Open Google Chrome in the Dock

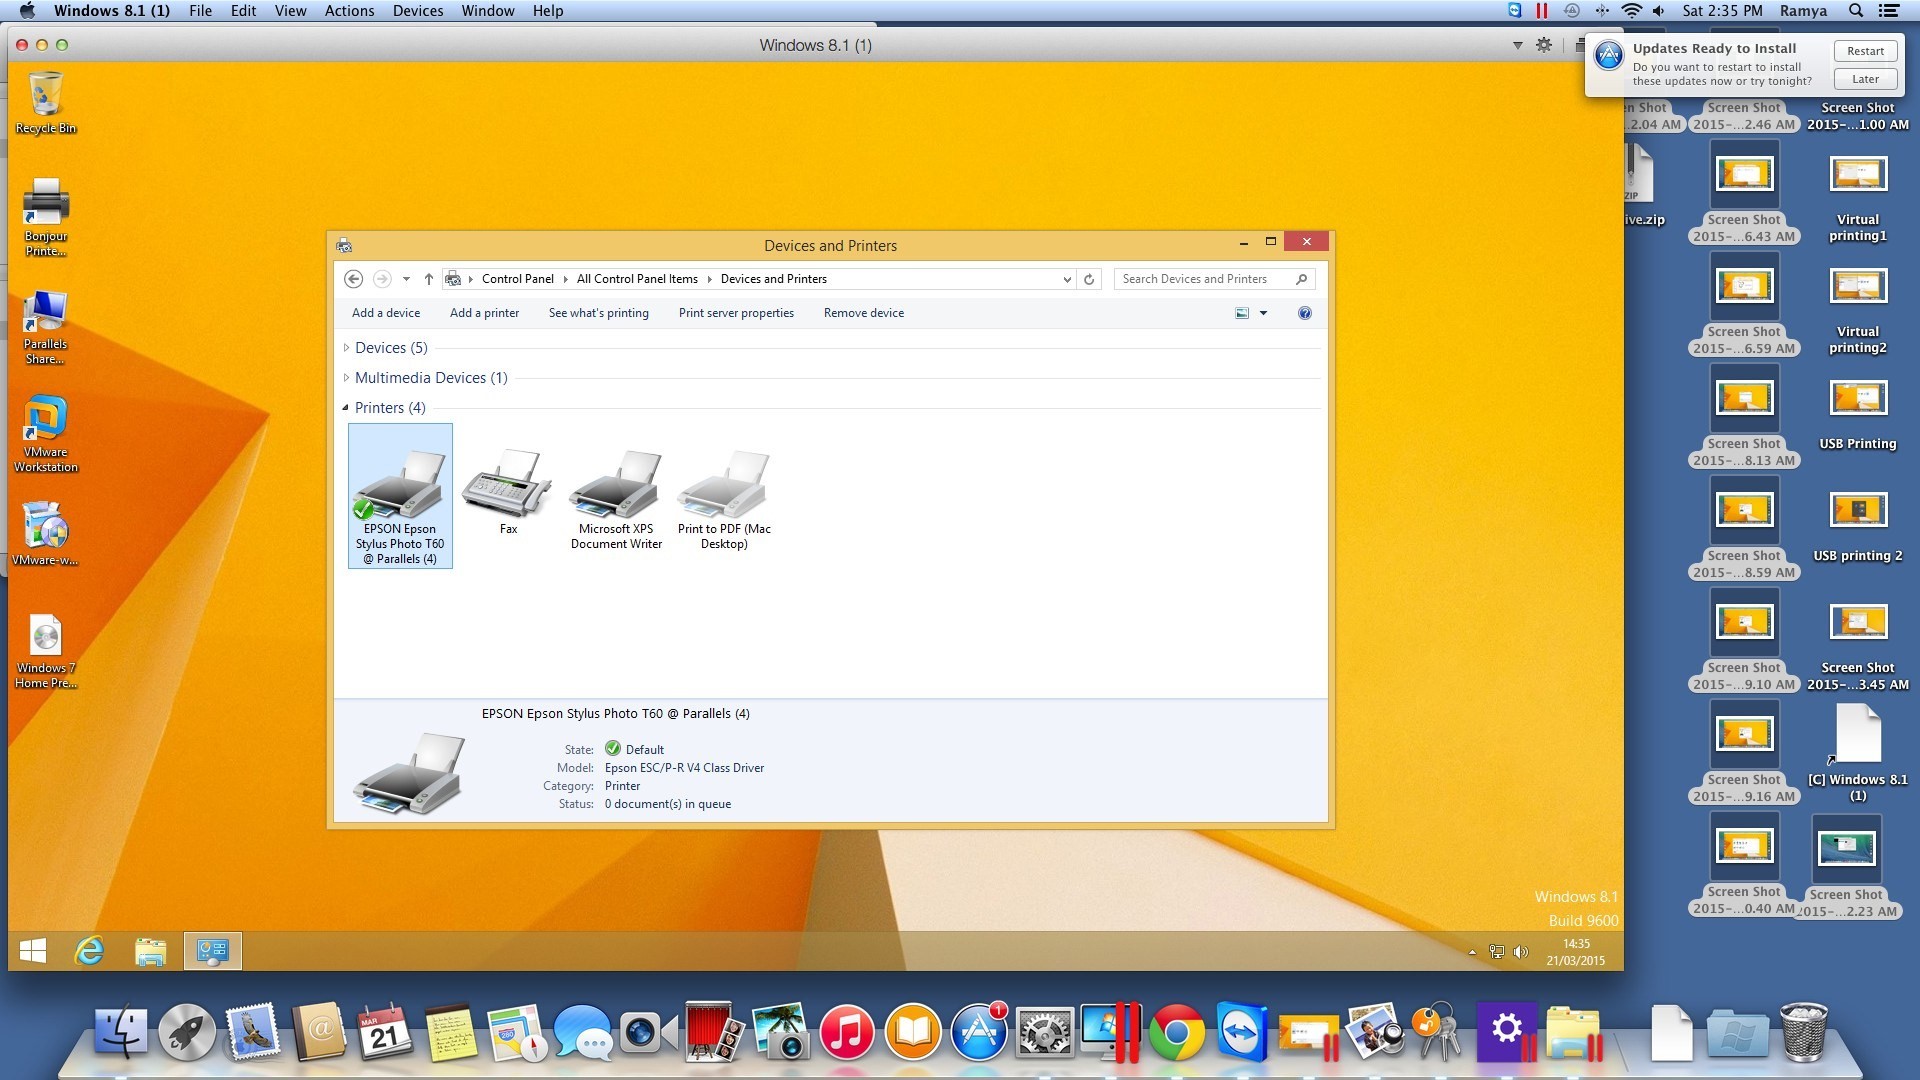(x=1176, y=1033)
